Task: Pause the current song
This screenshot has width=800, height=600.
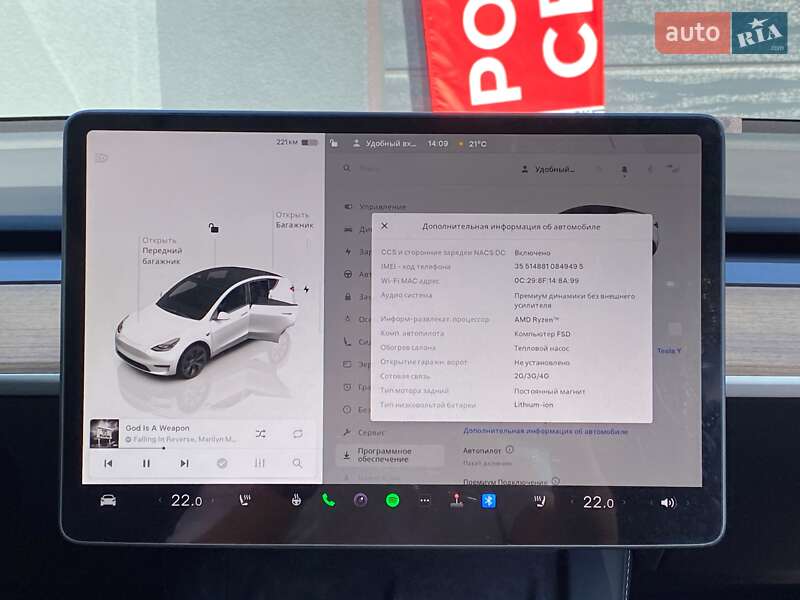Action: (x=146, y=463)
